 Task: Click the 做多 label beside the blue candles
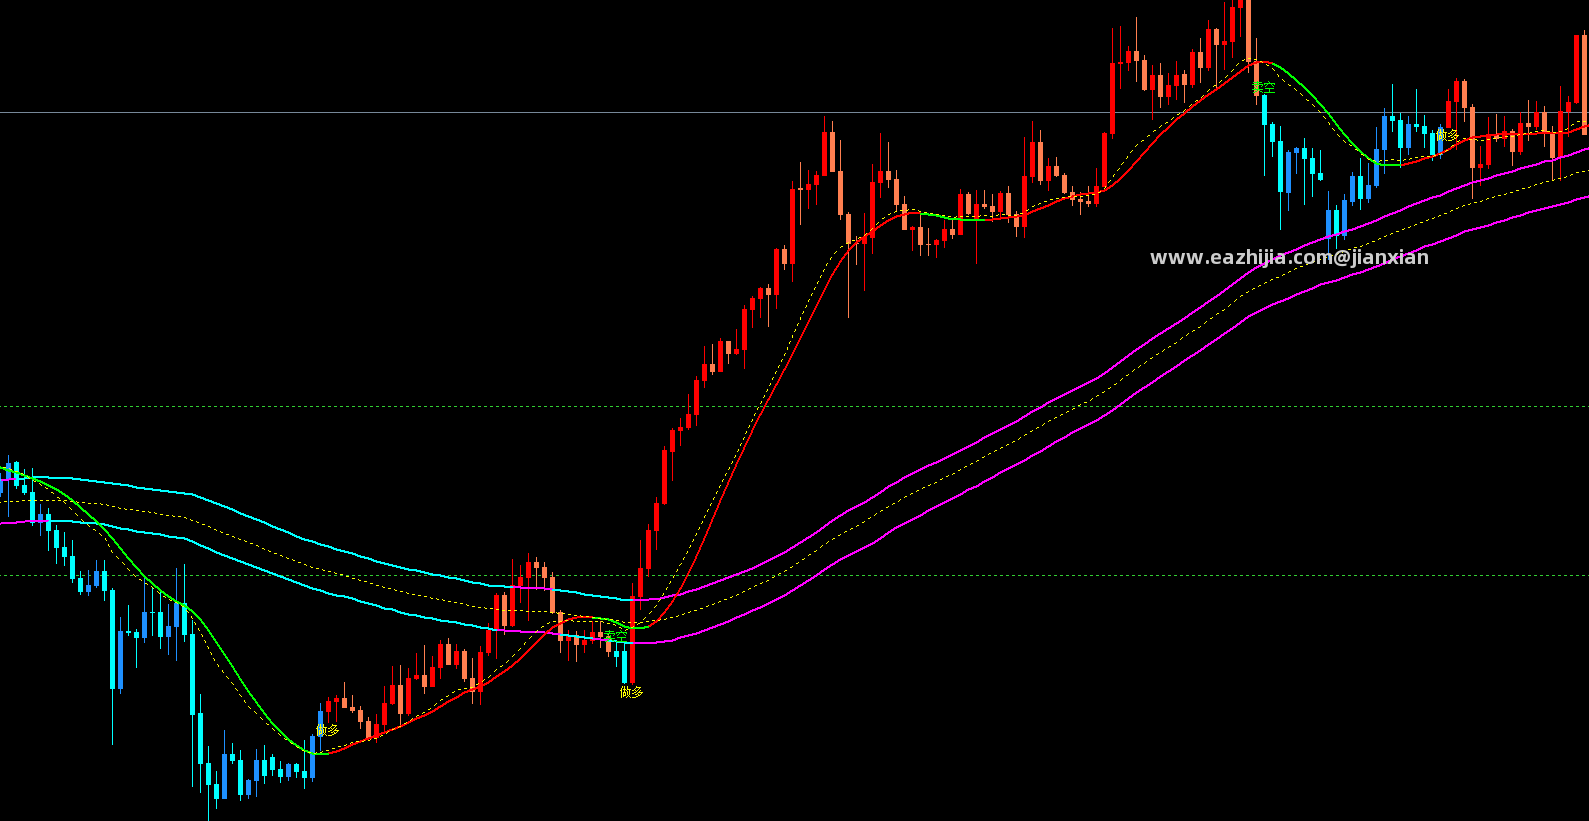[1447, 134]
